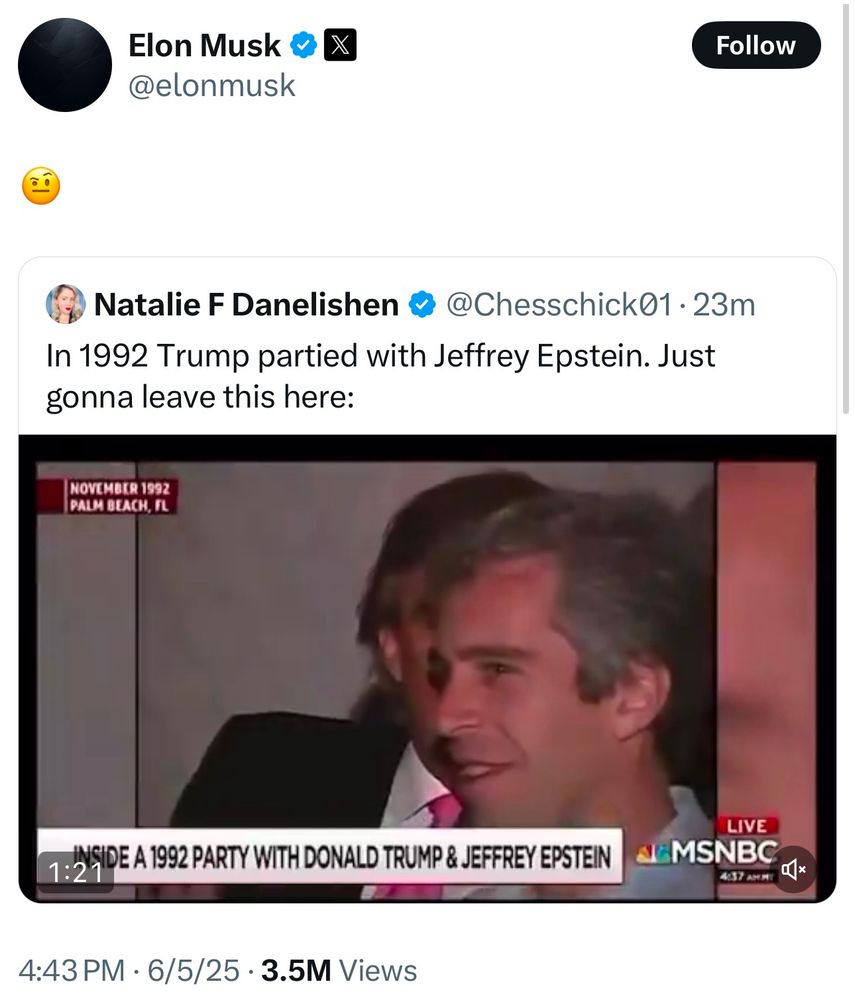Screen dimensions: 855x1000
Task: Open the @elonmusk handle
Action: click(x=212, y=86)
